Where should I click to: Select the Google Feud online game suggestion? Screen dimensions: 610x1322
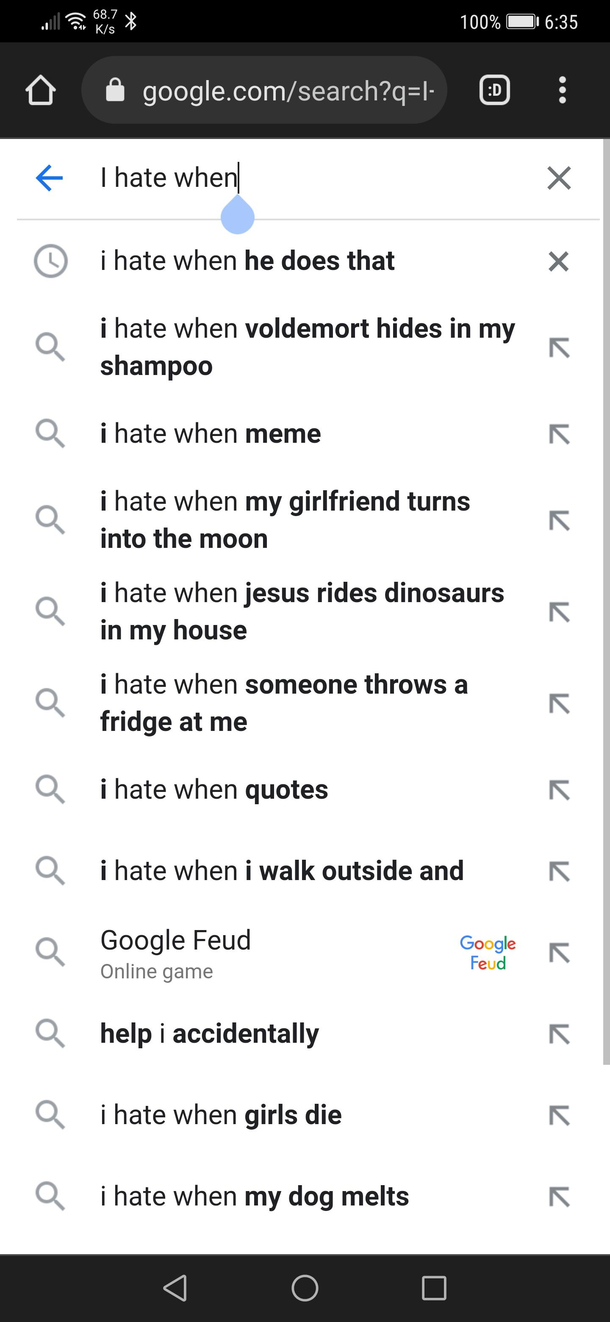pos(305,953)
